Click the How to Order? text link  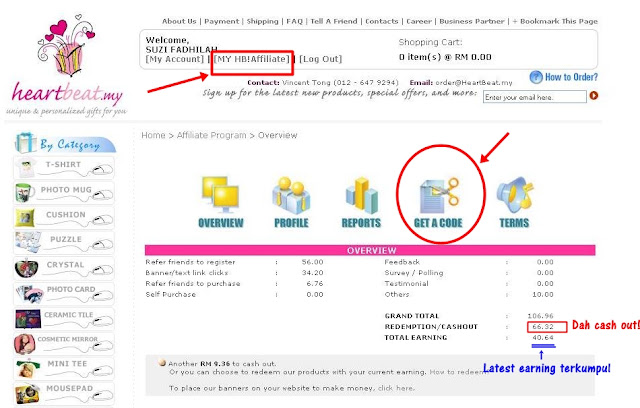click(x=571, y=77)
